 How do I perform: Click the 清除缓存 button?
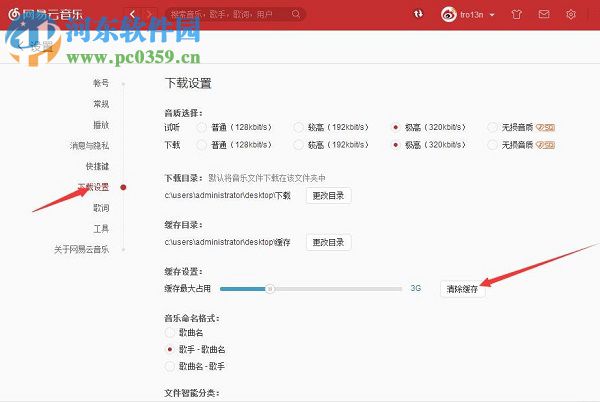462,289
